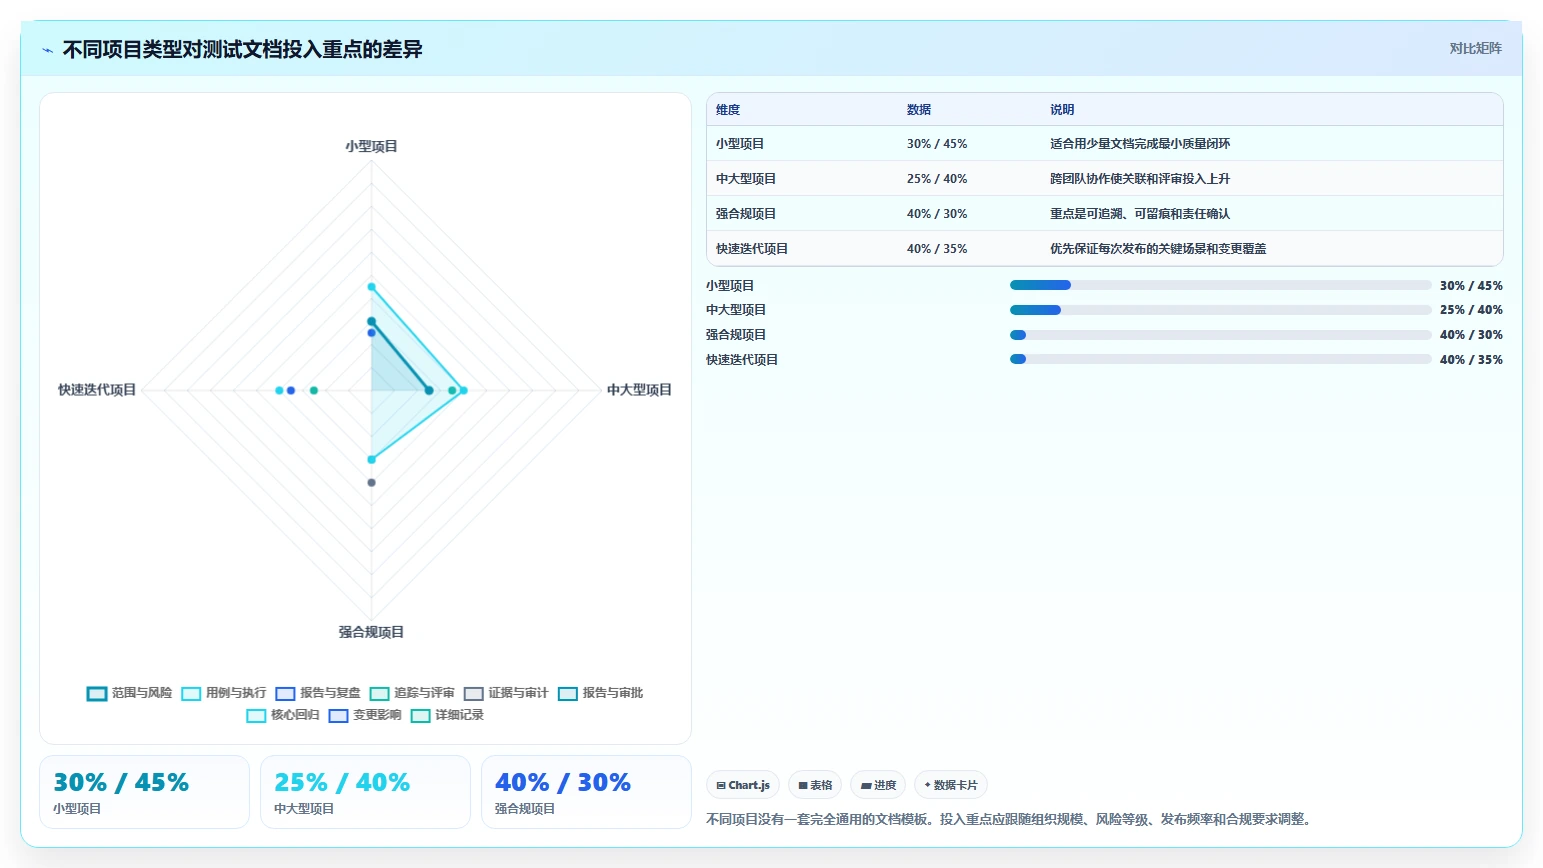Image resolution: width=1543 pixels, height=868 pixels.
Task: Select the Chart.js chip
Action: tap(743, 785)
